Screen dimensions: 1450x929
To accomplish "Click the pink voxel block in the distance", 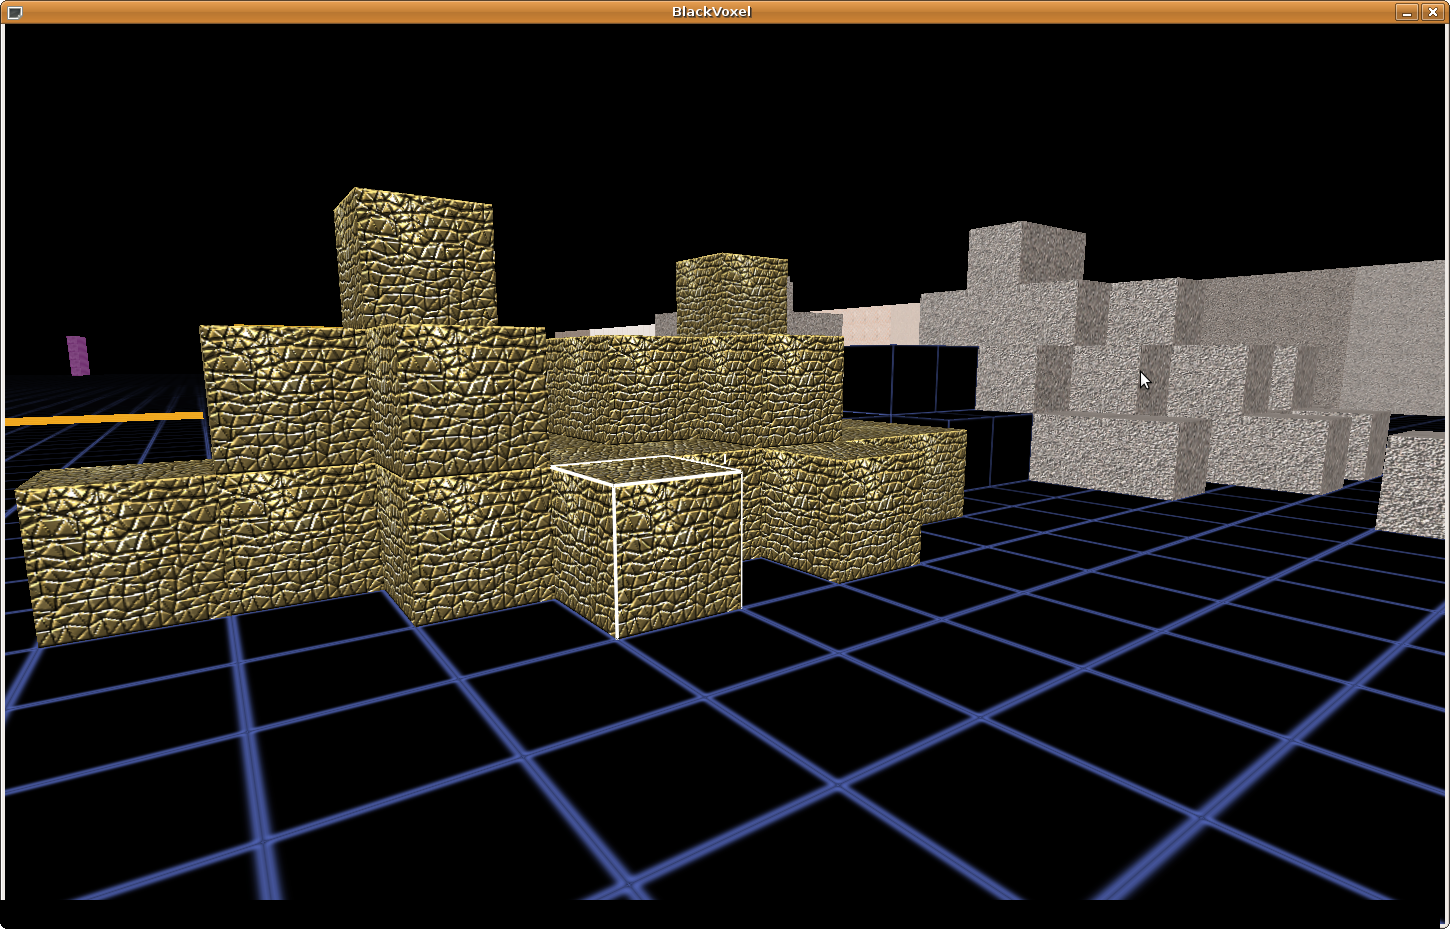I will tap(78, 356).
